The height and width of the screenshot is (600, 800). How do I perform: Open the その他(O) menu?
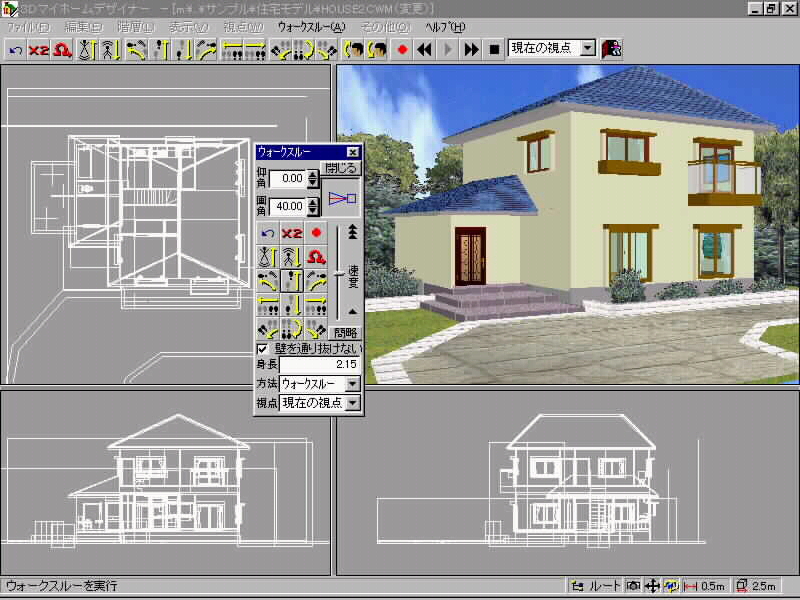tap(385, 27)
